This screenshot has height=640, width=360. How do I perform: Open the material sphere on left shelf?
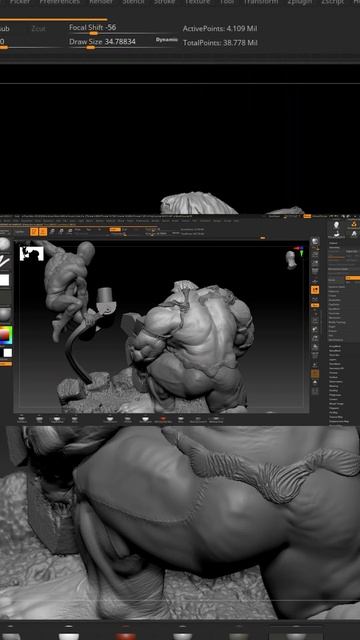click(4, 314)
